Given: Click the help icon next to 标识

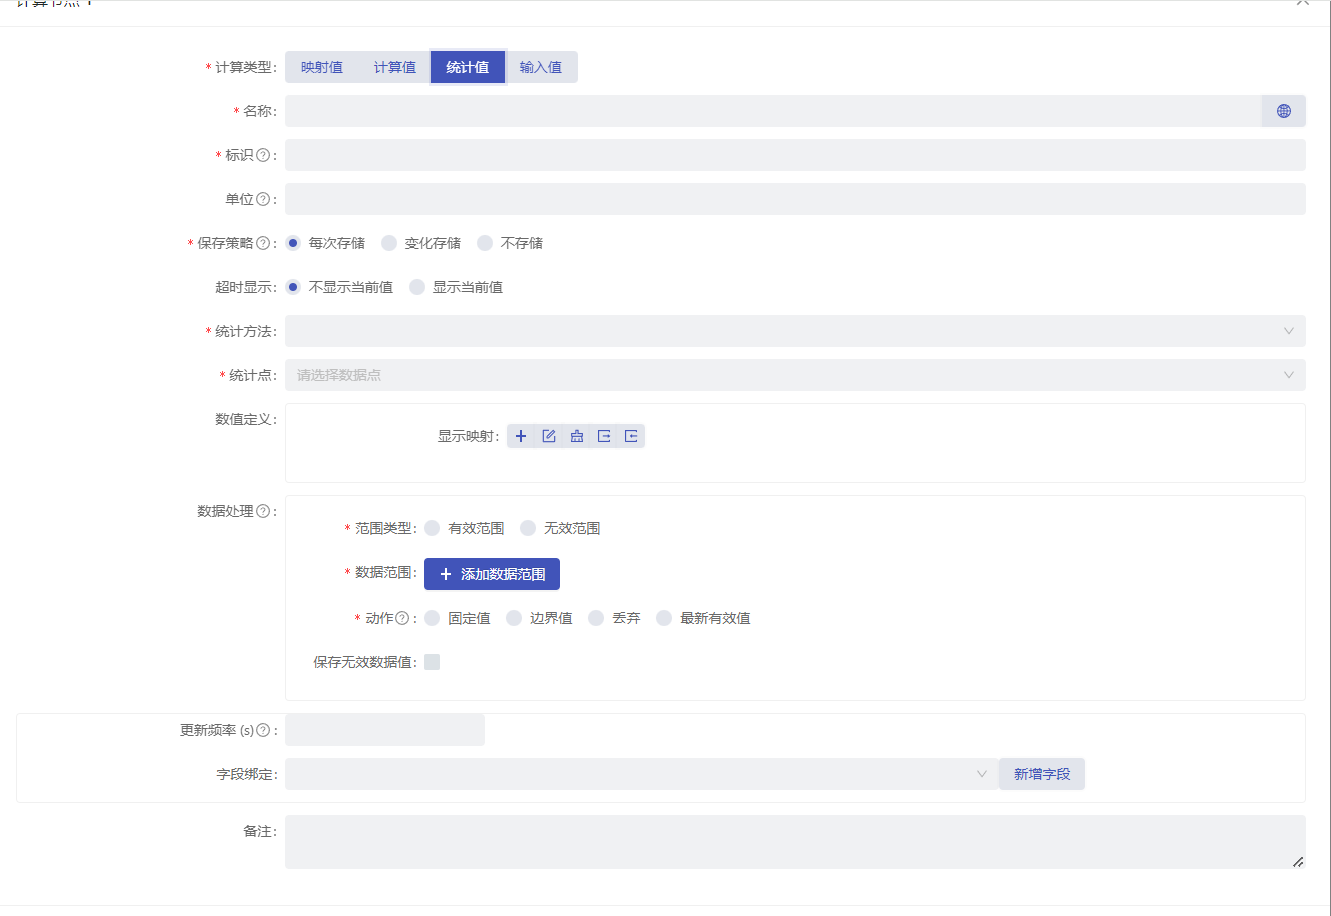Looking at the screenshot, I should coord(263,155).
